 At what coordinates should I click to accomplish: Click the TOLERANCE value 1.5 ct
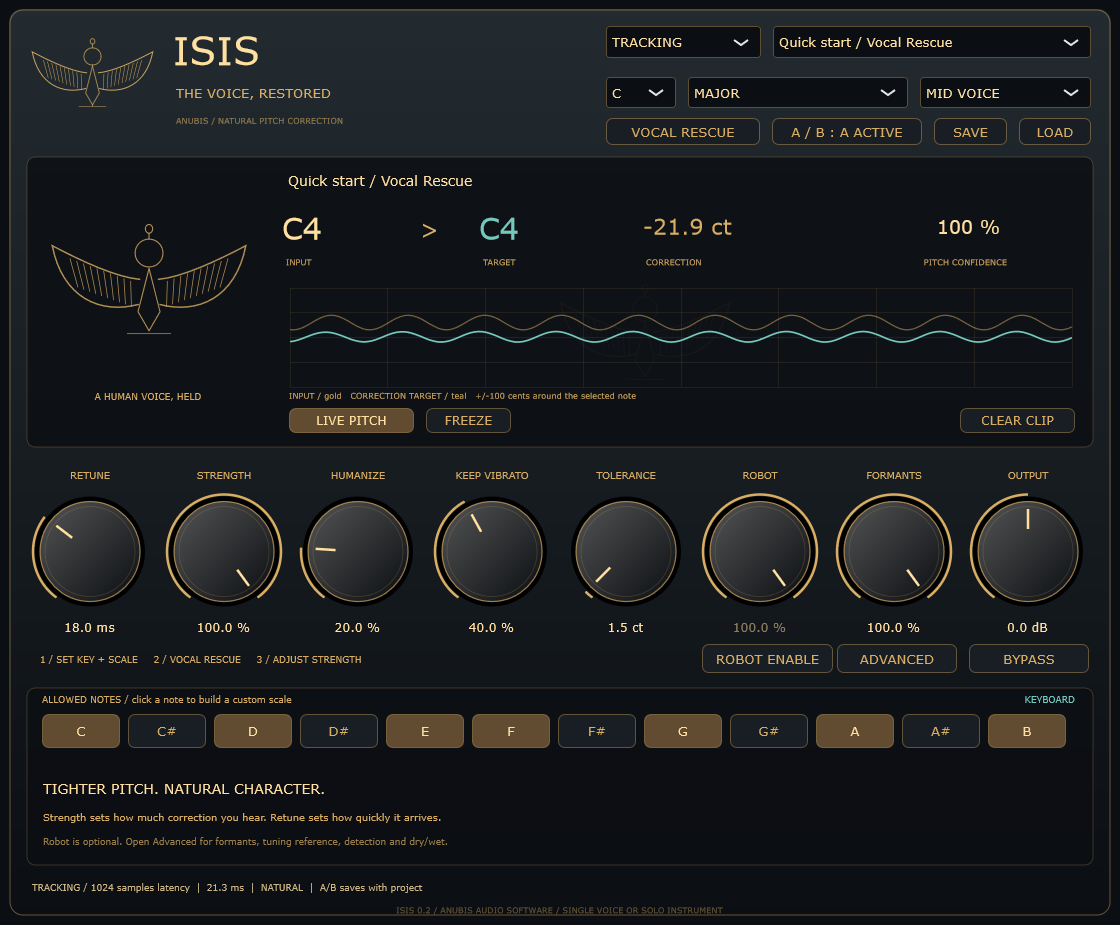pyautogui.click(x=626, y=627)
